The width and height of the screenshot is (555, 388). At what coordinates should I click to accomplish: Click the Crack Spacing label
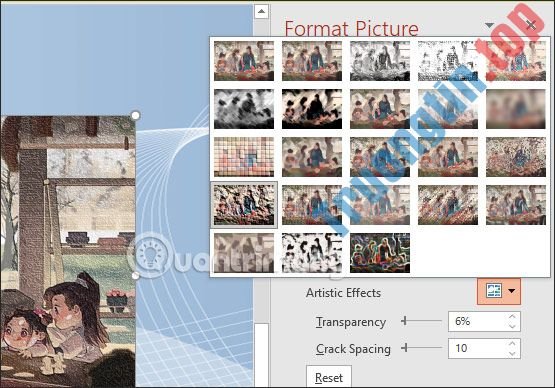click(x=353, y=349)
